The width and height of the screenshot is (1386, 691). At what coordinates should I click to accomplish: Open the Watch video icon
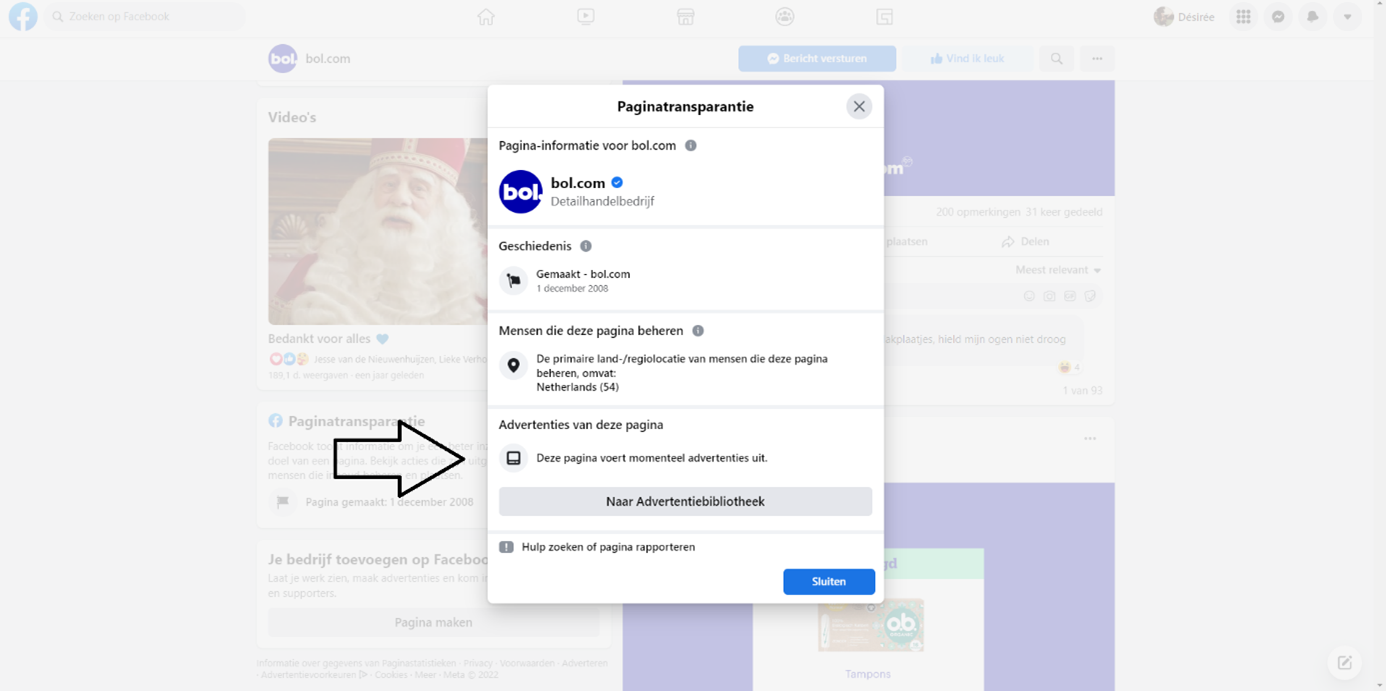pyautogui.click(x=586, y=17)
